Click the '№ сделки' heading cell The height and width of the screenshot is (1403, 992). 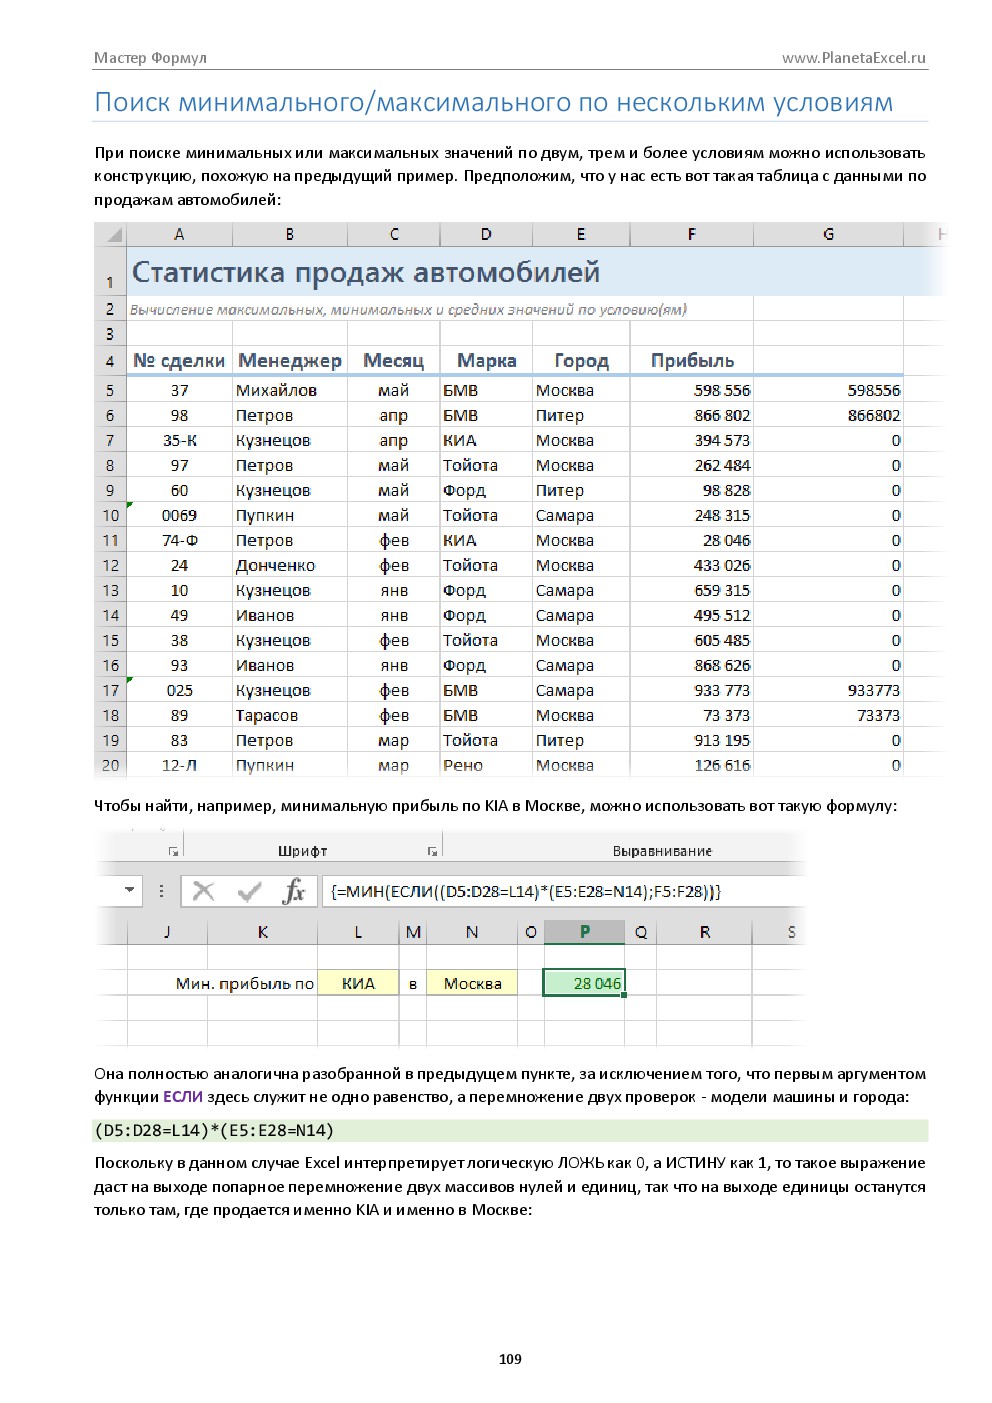[179, 360]
